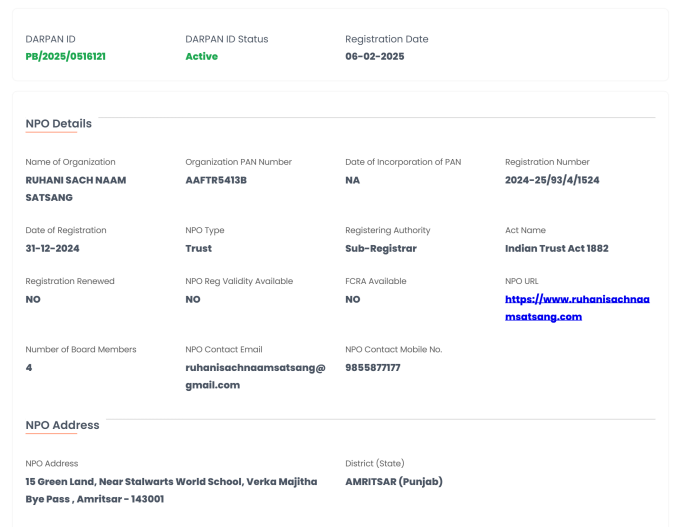Screen dimensions: 680x527
Task: Click the Registration Number label
Action: [547, 162]
